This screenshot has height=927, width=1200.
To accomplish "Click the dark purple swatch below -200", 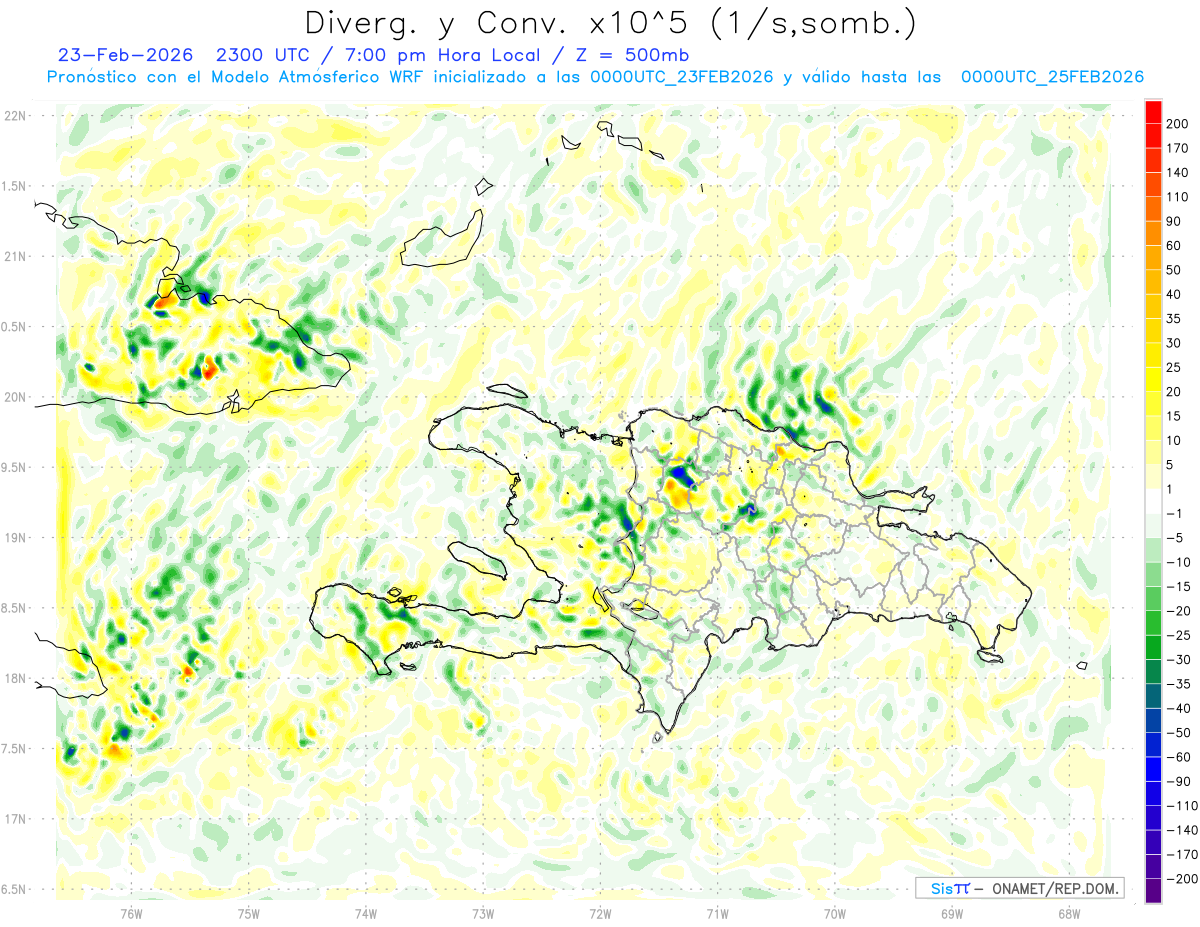I will [1153, 890].
